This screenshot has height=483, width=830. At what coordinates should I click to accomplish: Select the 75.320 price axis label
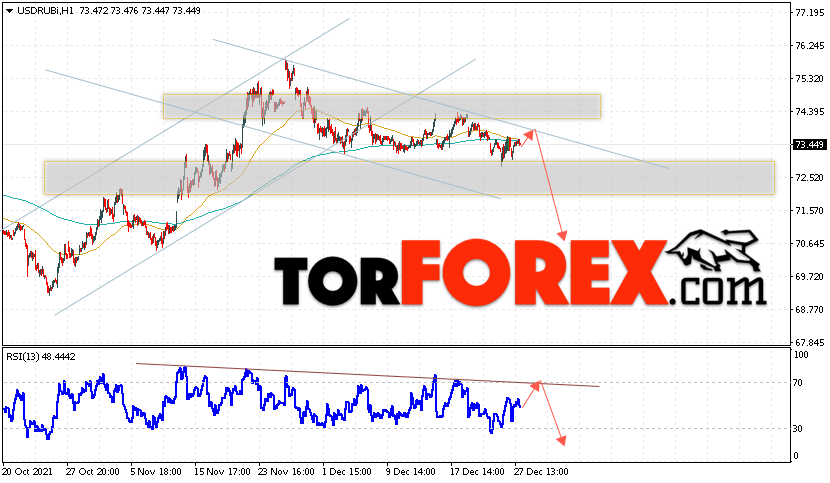810,78
